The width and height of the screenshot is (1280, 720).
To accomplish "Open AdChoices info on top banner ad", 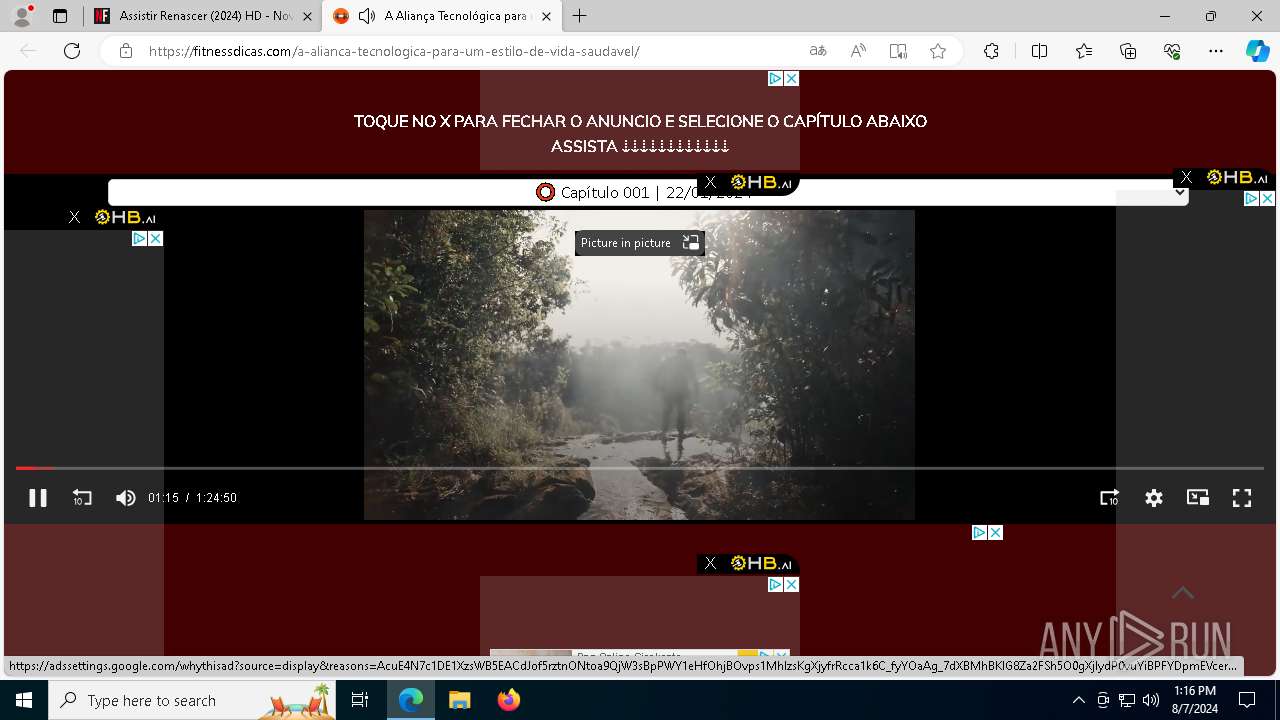I will 775,78.
